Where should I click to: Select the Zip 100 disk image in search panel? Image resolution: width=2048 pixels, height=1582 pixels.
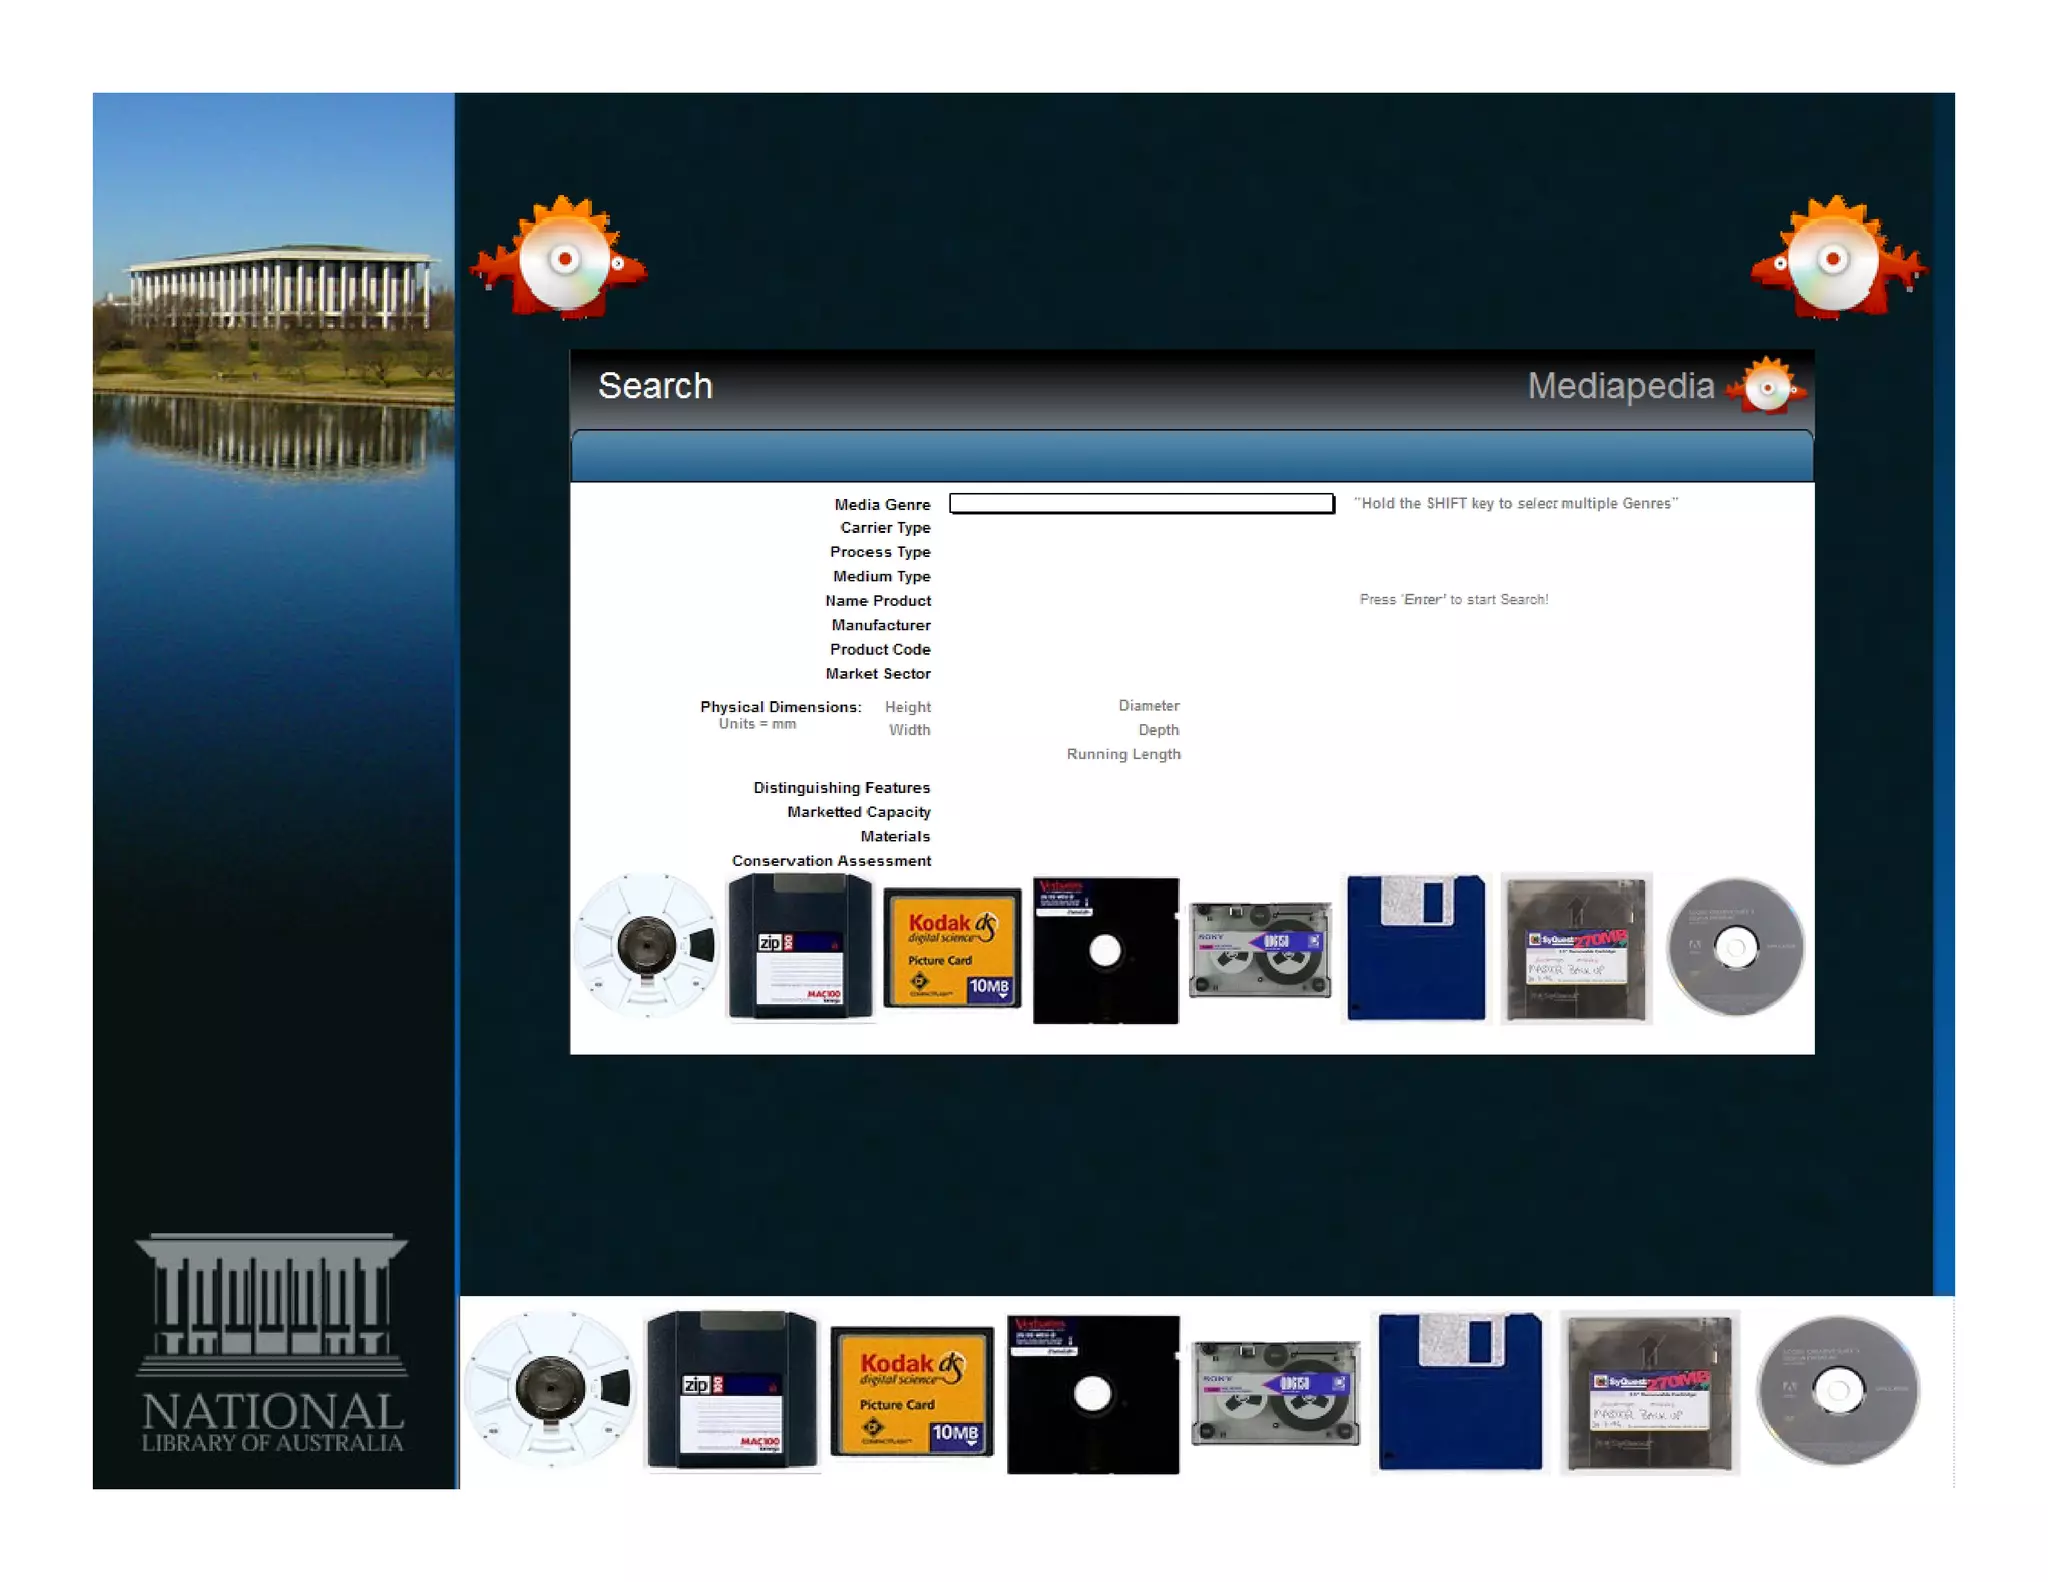click(800, 946)
